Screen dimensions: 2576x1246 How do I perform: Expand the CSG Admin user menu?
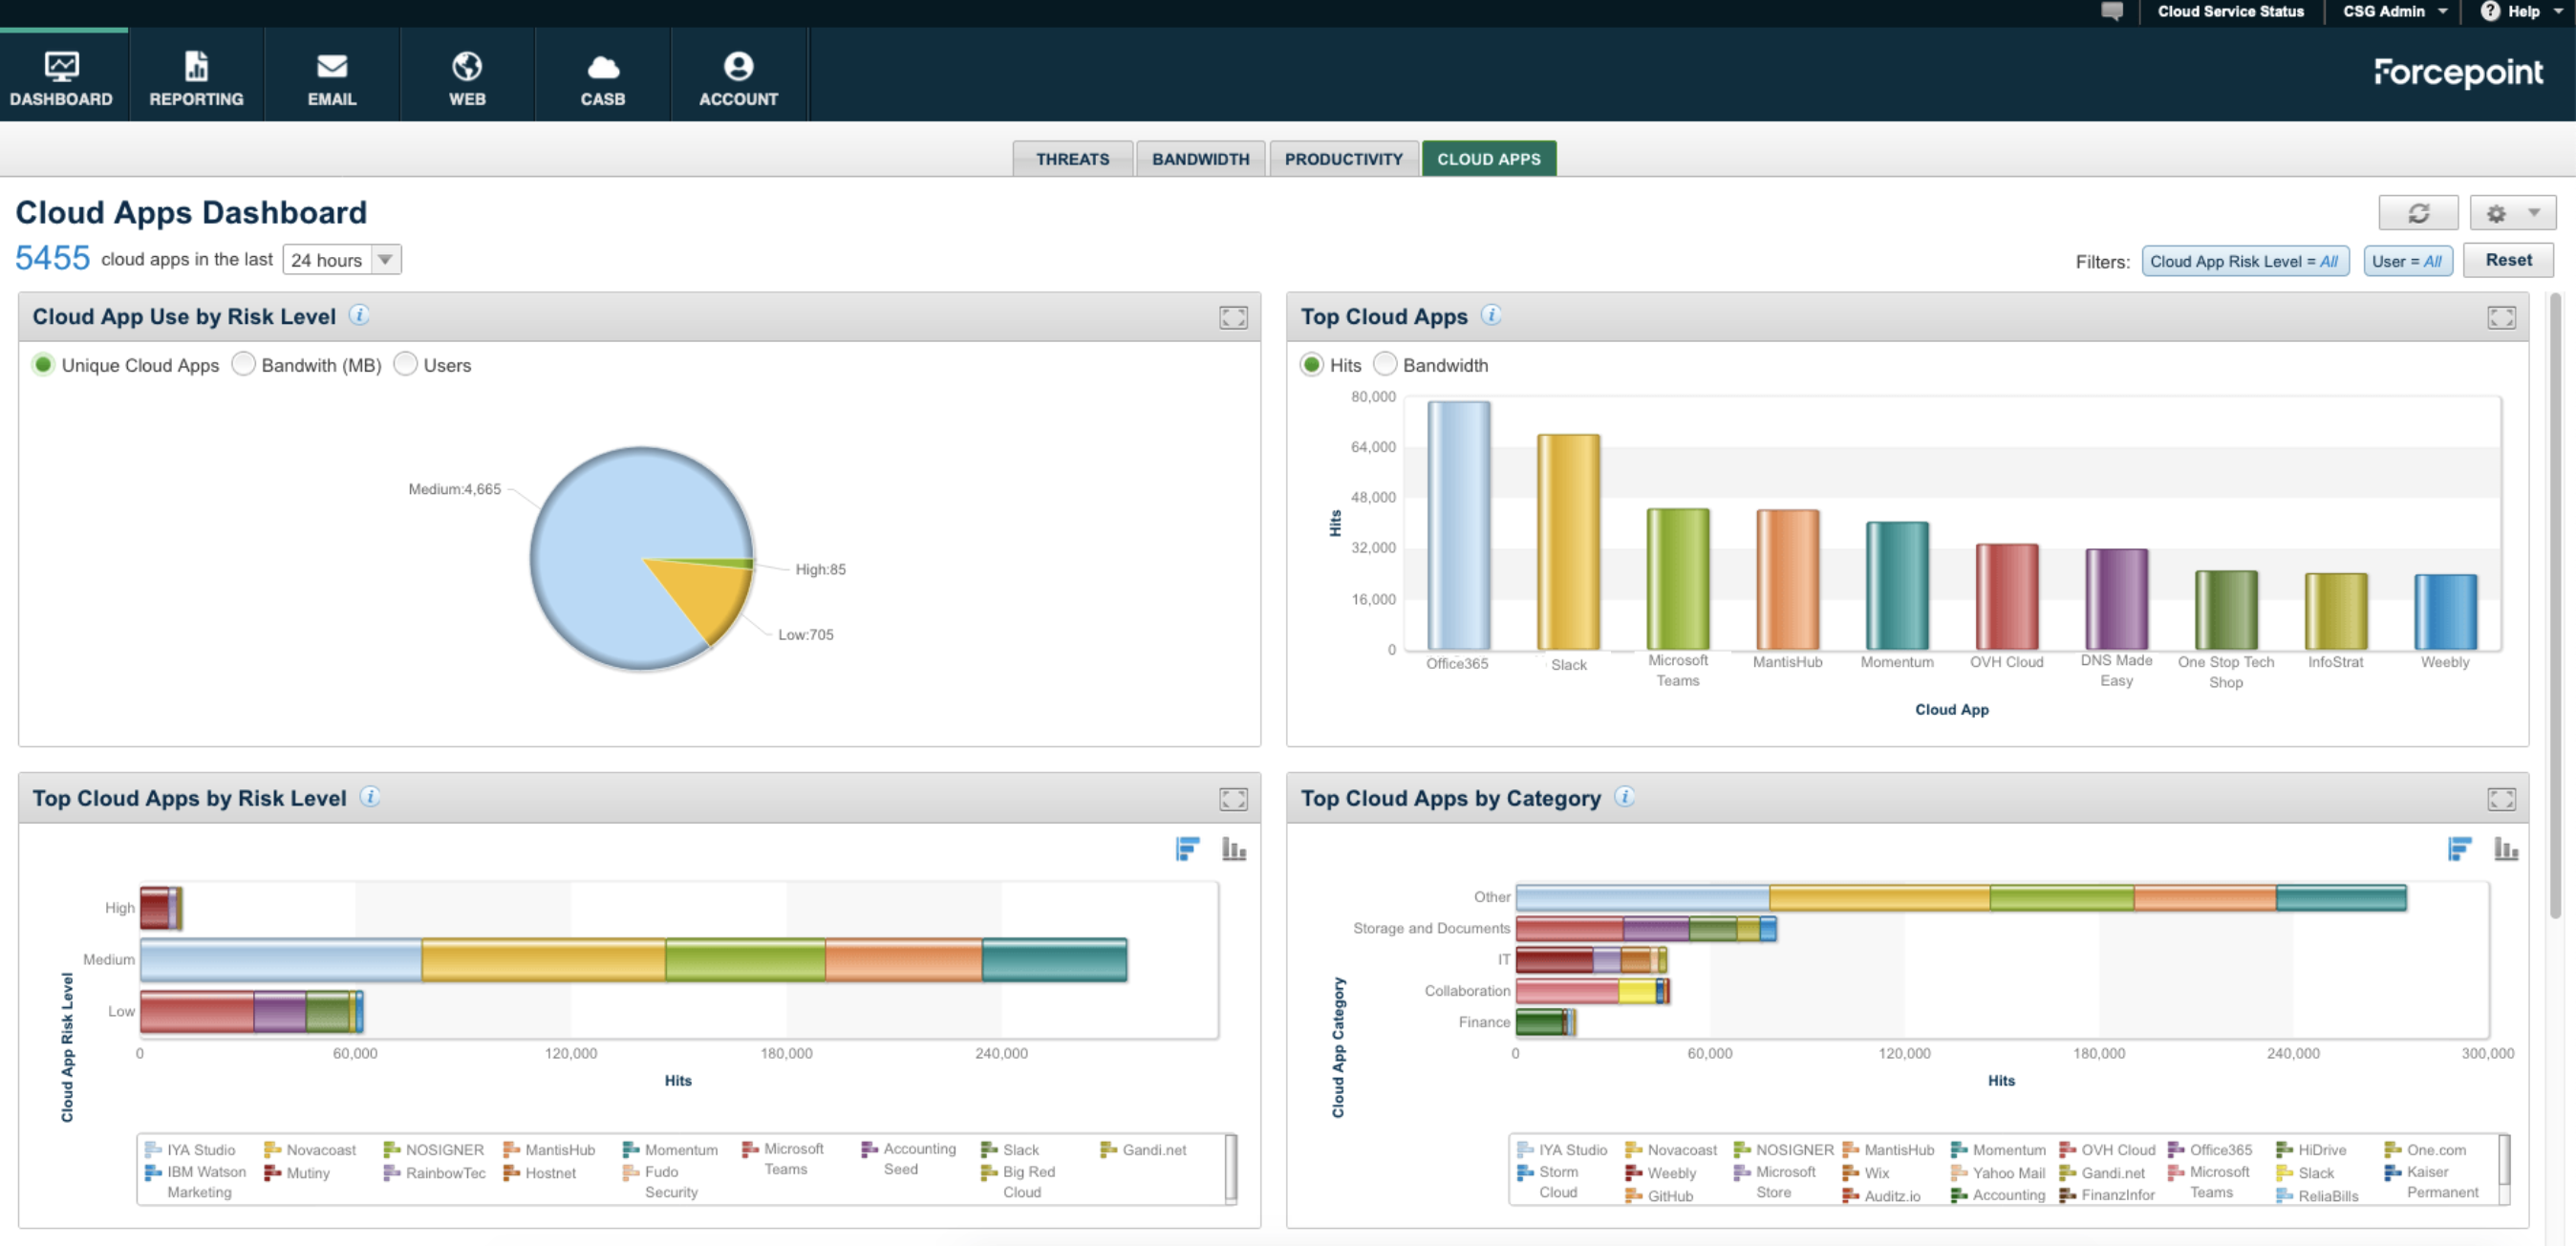point(2394,12)
